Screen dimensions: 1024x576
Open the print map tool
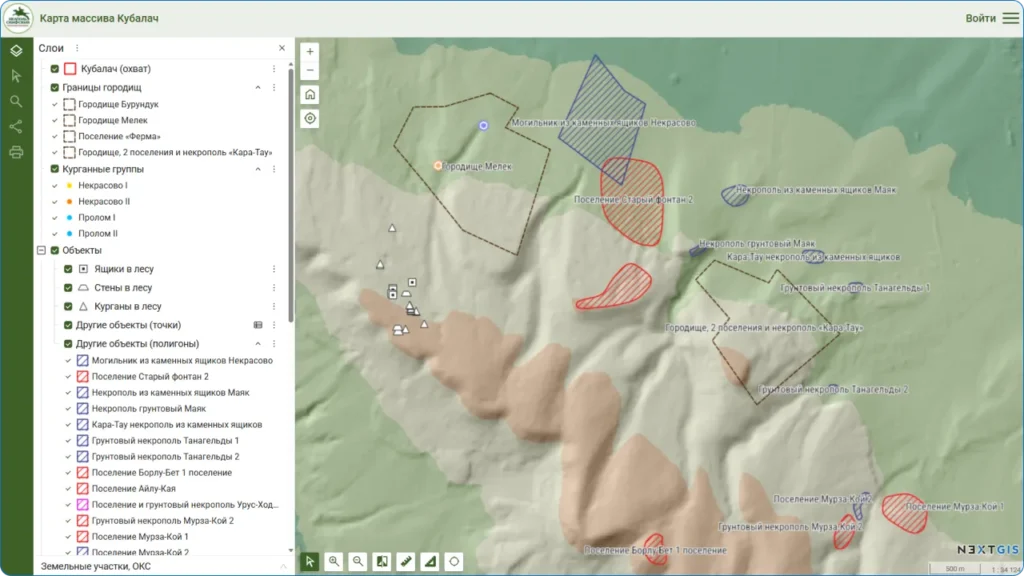pos(16,153)
